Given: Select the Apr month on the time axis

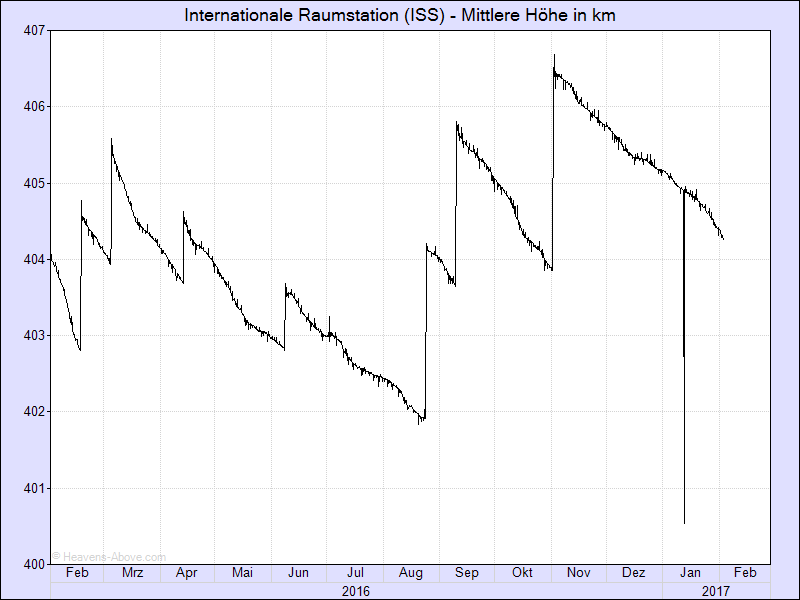Looking at the screenshot, I should (187, 574).
